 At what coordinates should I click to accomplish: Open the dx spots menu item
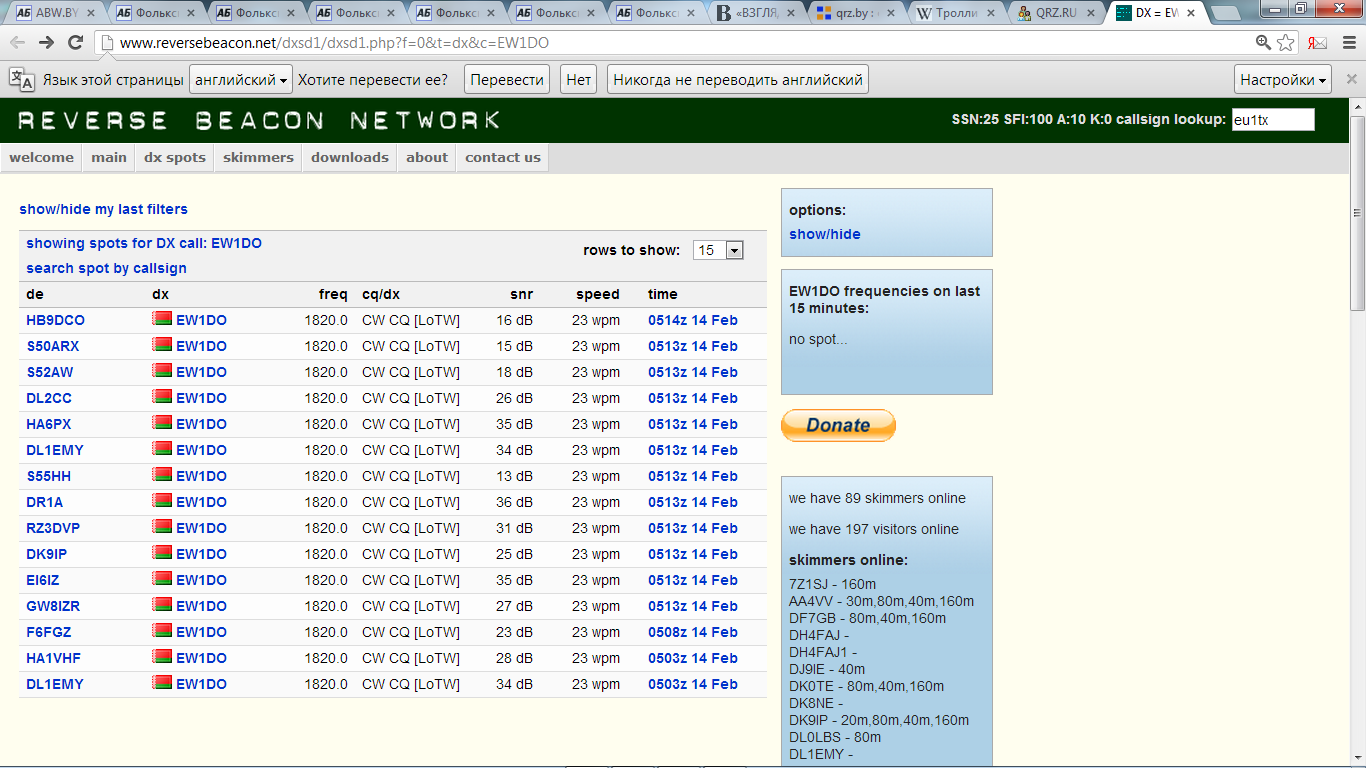click(x=175, y=157)
